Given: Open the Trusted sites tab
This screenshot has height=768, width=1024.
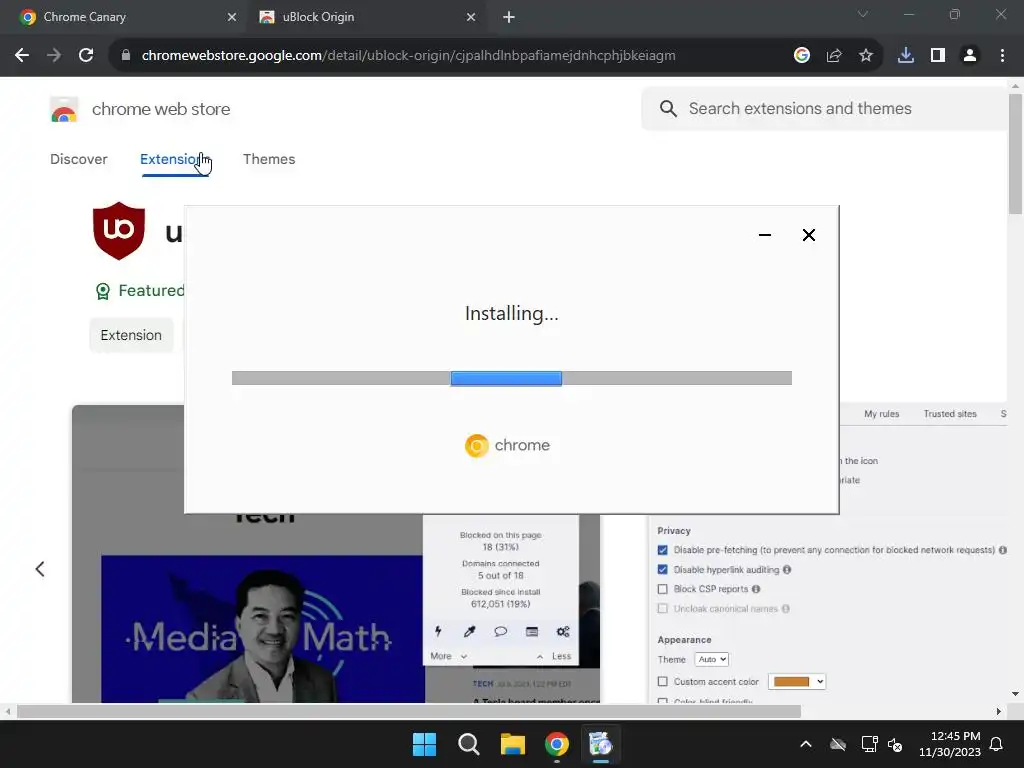Looking at the screenshot, I should 950,413.
